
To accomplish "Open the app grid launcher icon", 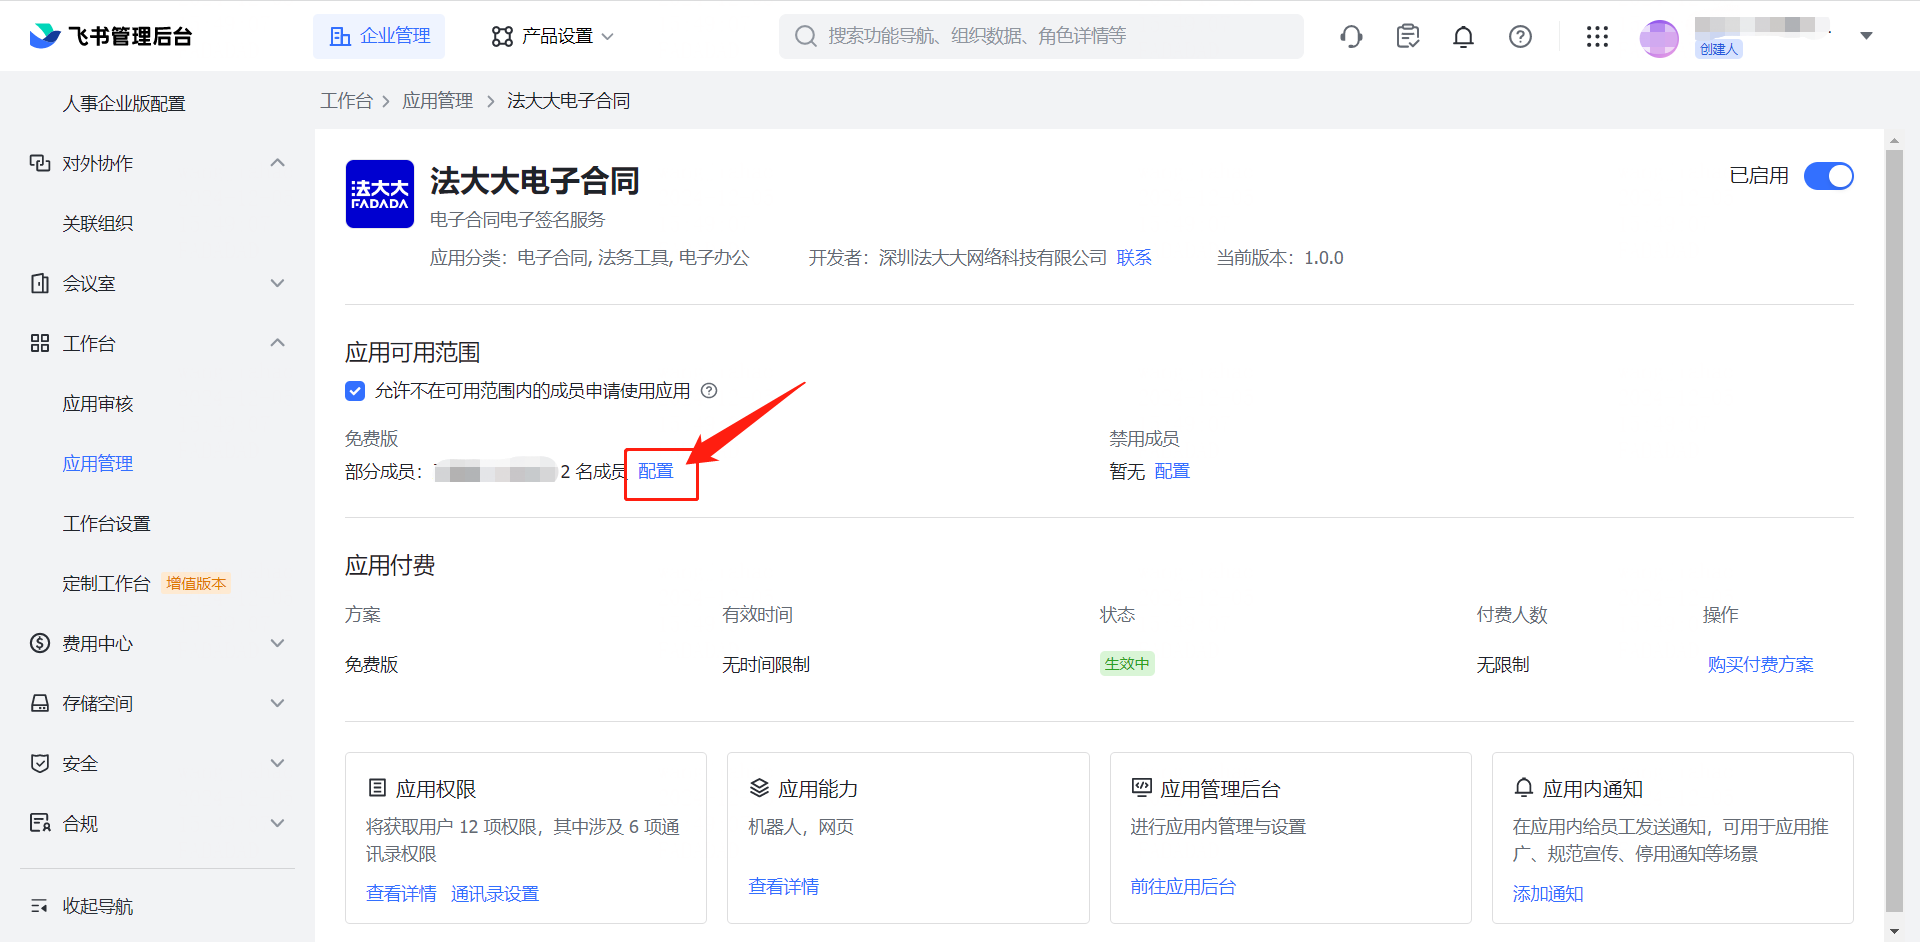I will tap(1597, 37).
